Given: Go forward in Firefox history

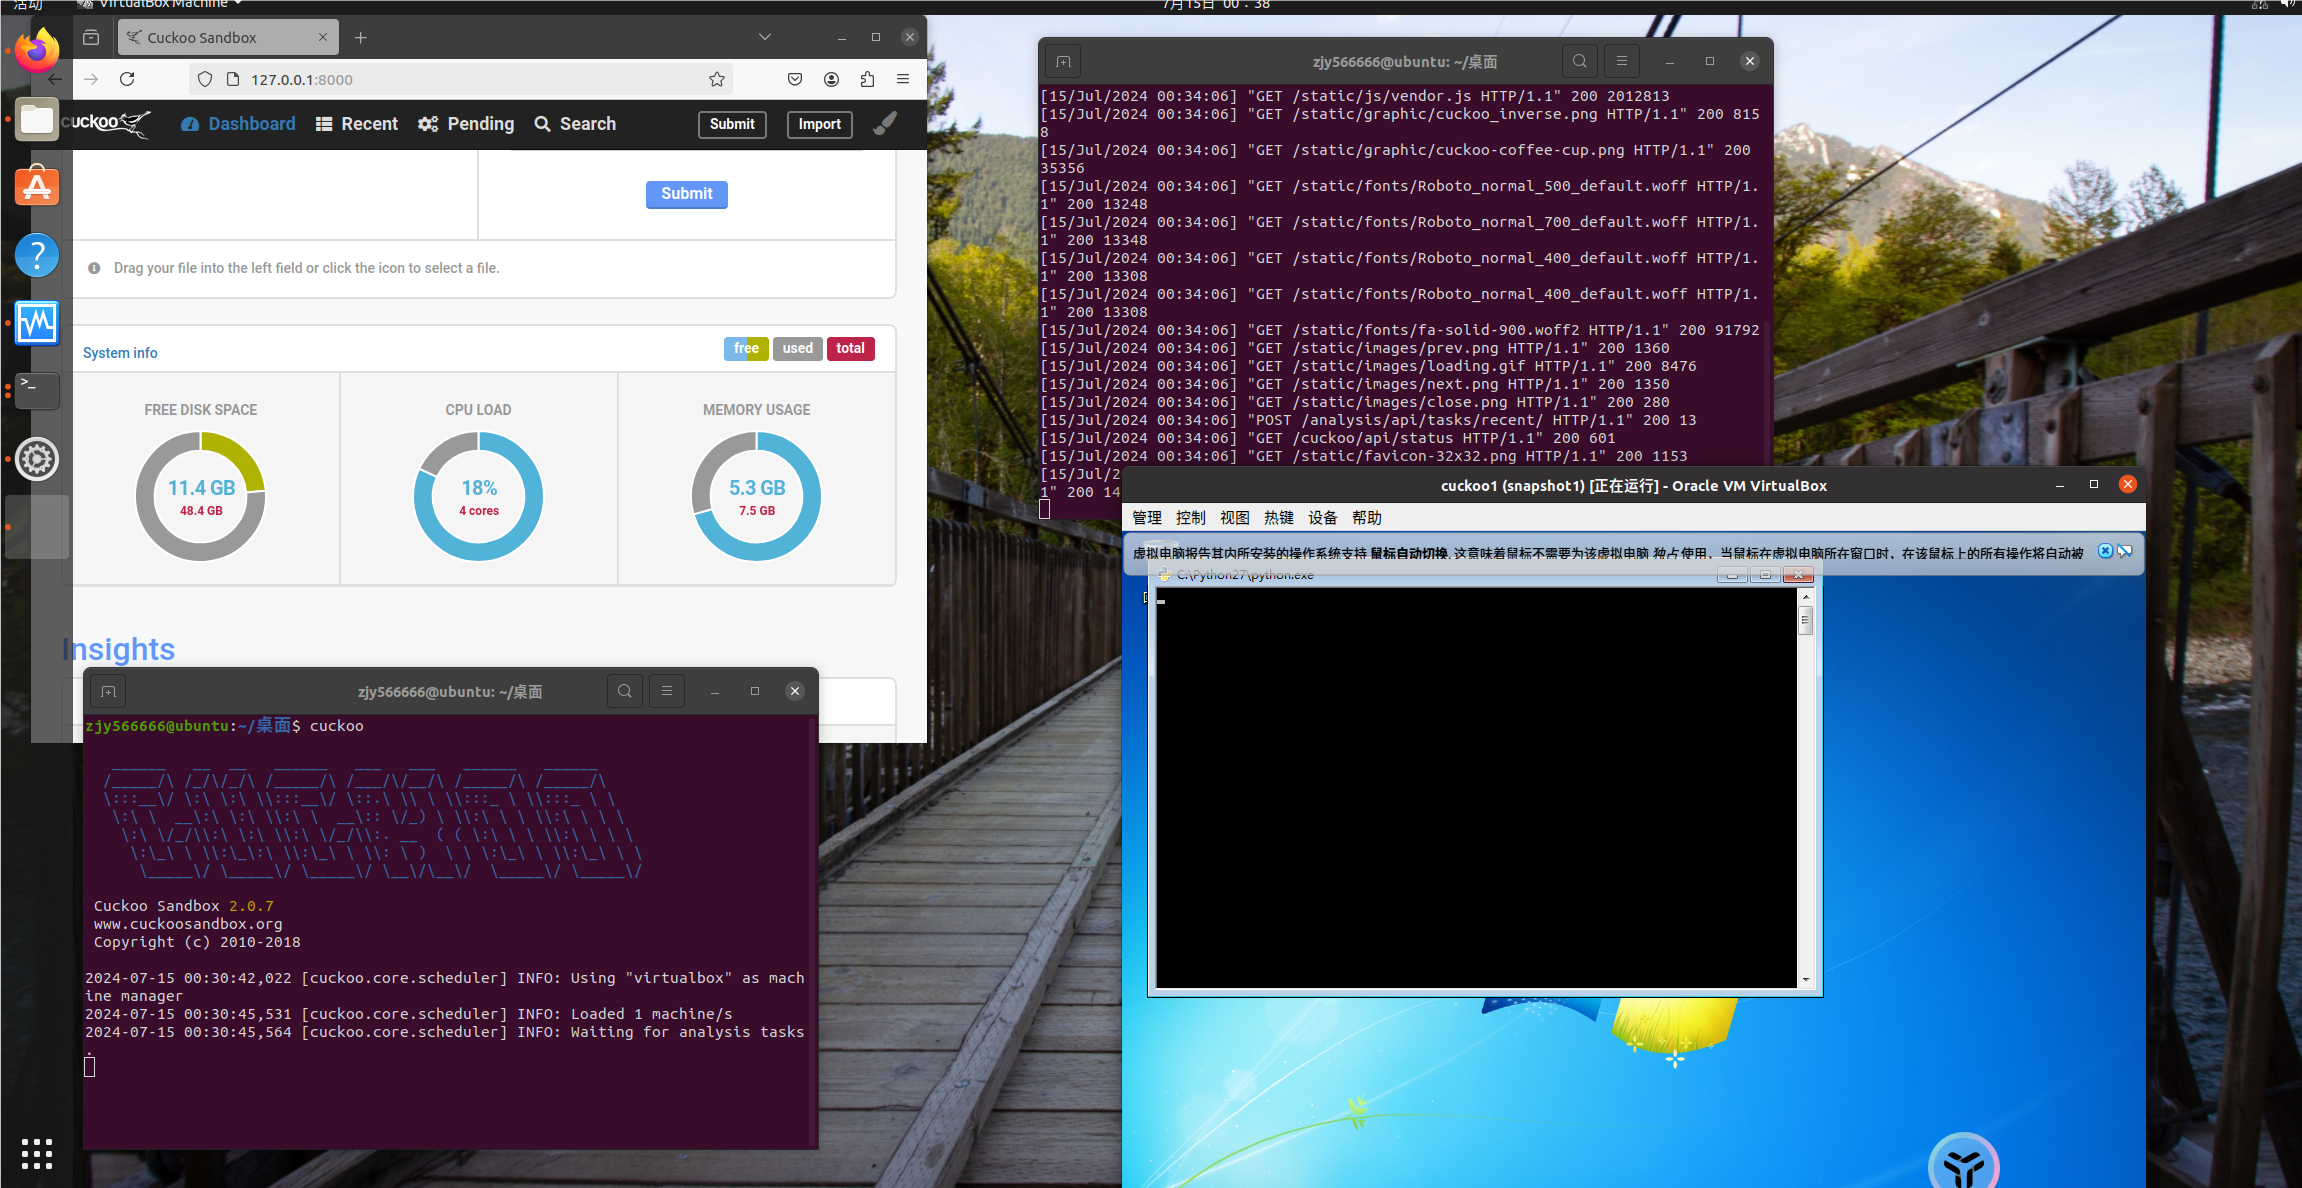Looking at the screenshot, I should (91, 79).
